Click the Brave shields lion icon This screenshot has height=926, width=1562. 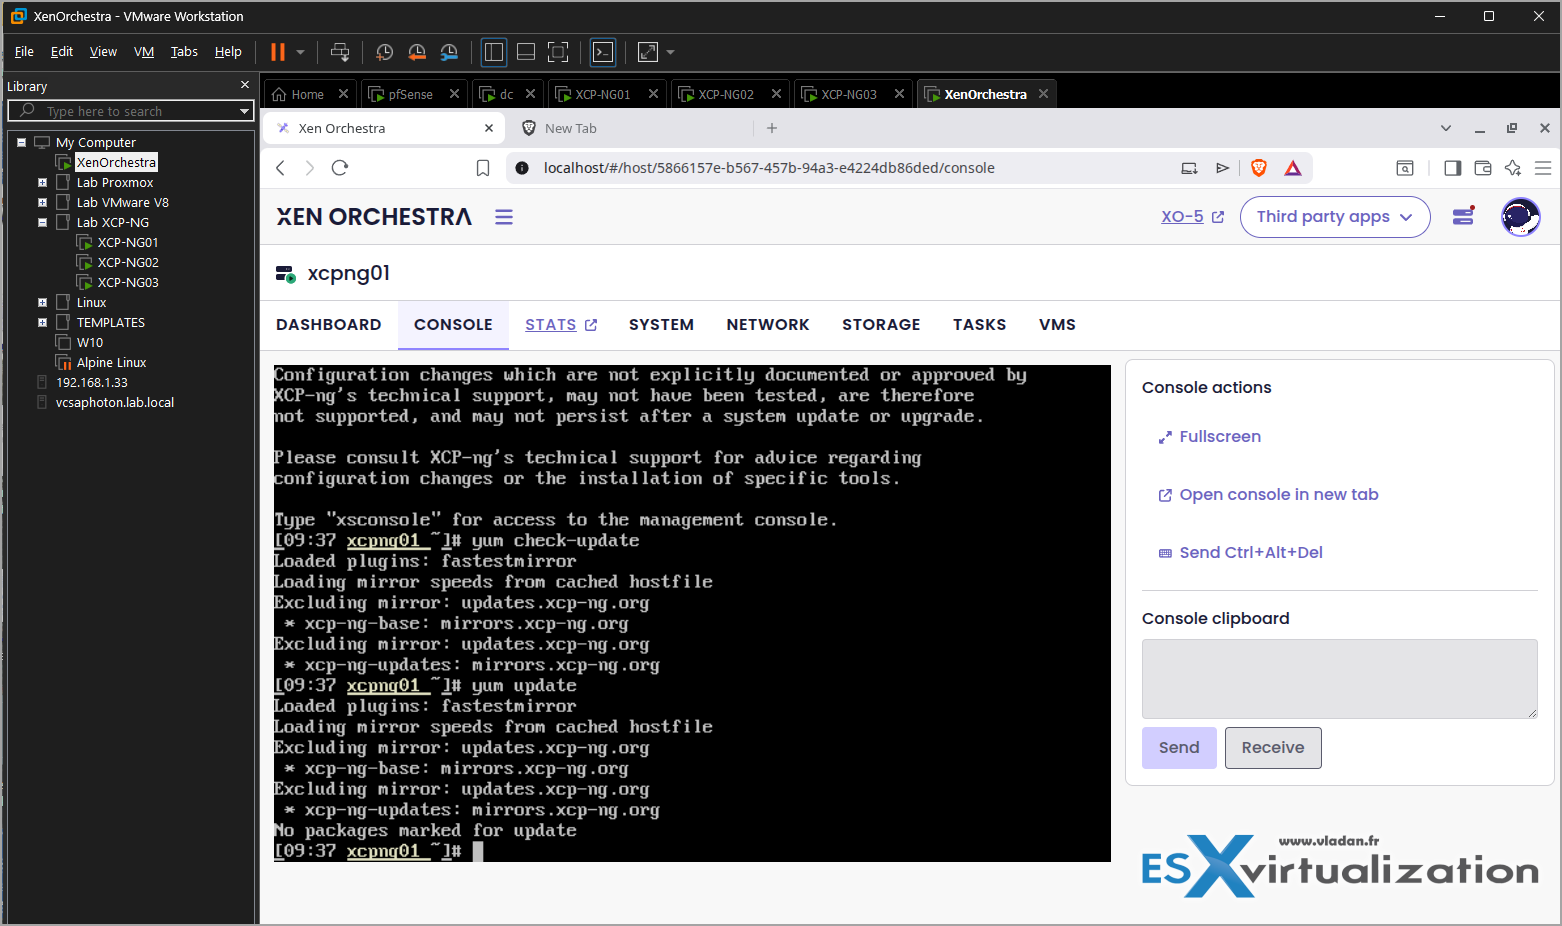(x=1259, y=168)
